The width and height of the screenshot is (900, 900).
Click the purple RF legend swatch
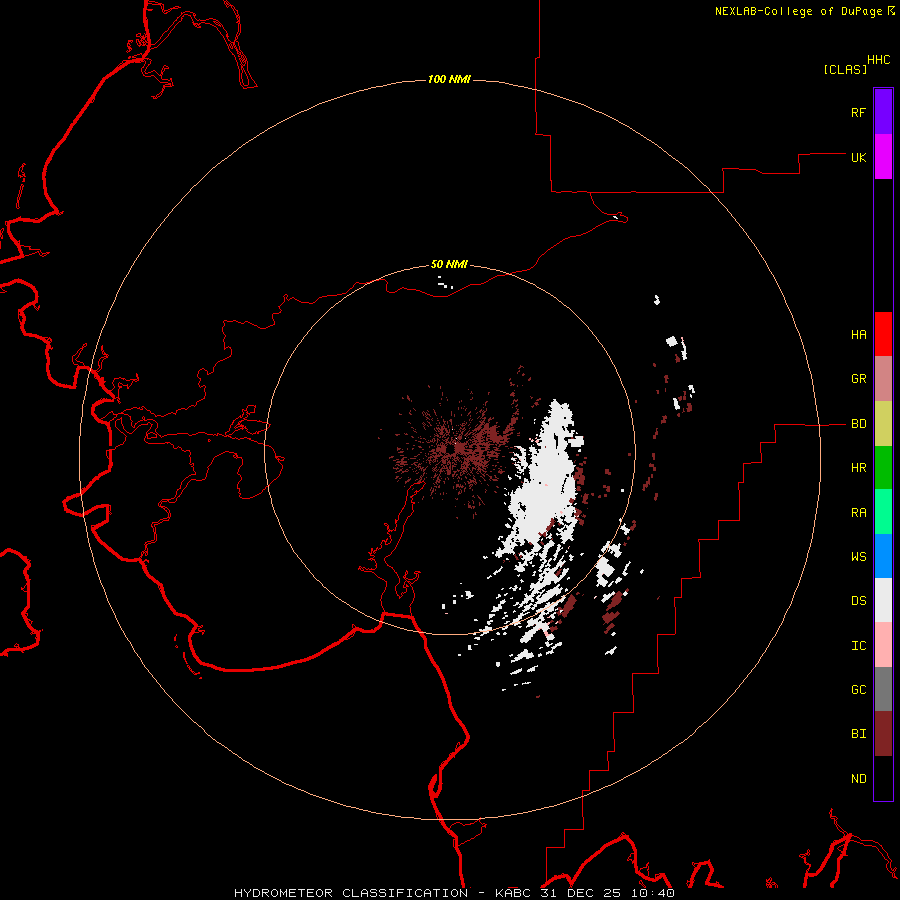tap(883, 112)
